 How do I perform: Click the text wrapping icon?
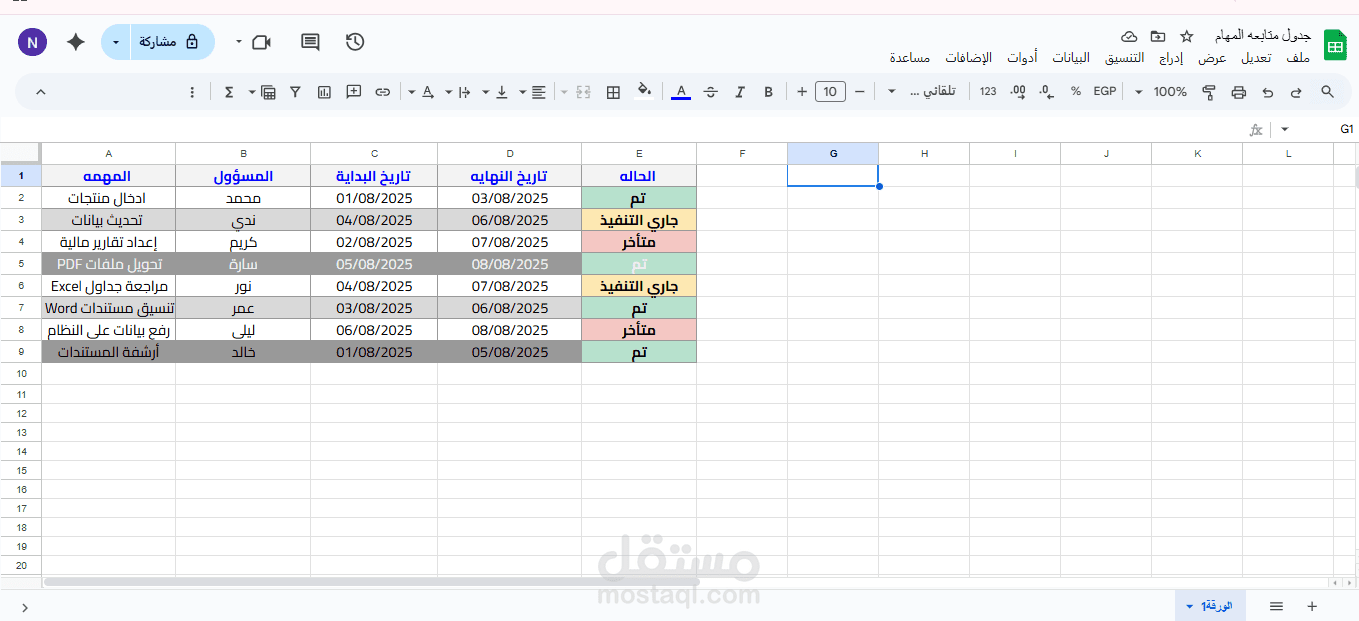465,92
